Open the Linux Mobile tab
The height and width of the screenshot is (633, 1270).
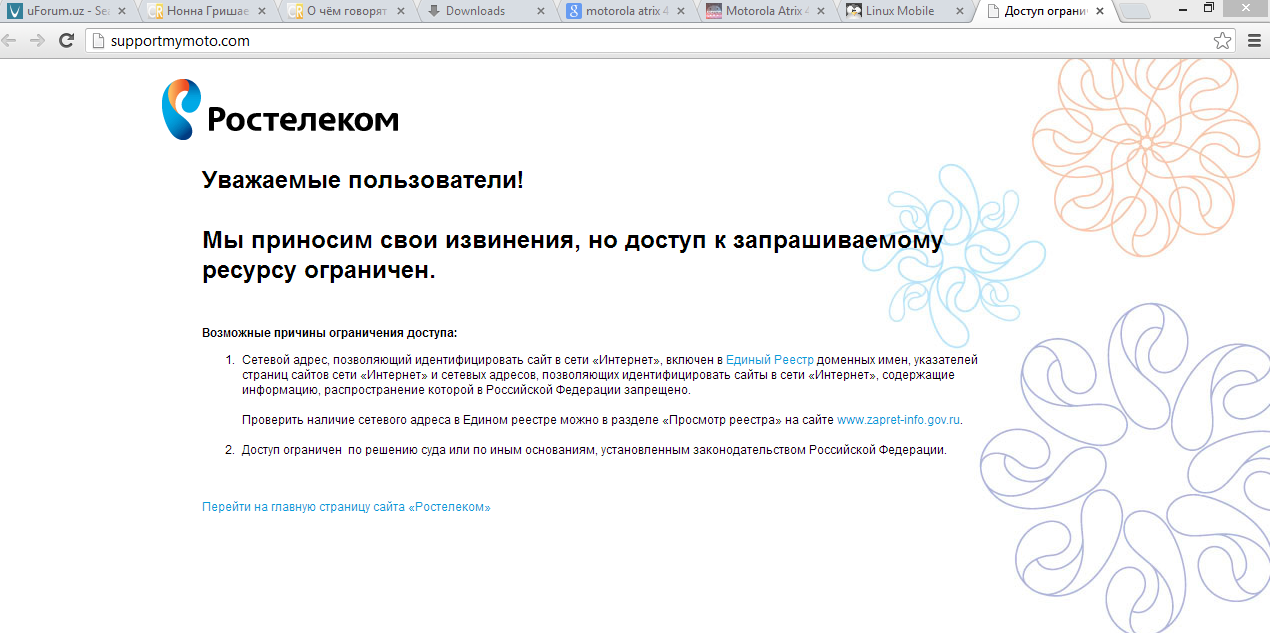[x=895, y=12]
